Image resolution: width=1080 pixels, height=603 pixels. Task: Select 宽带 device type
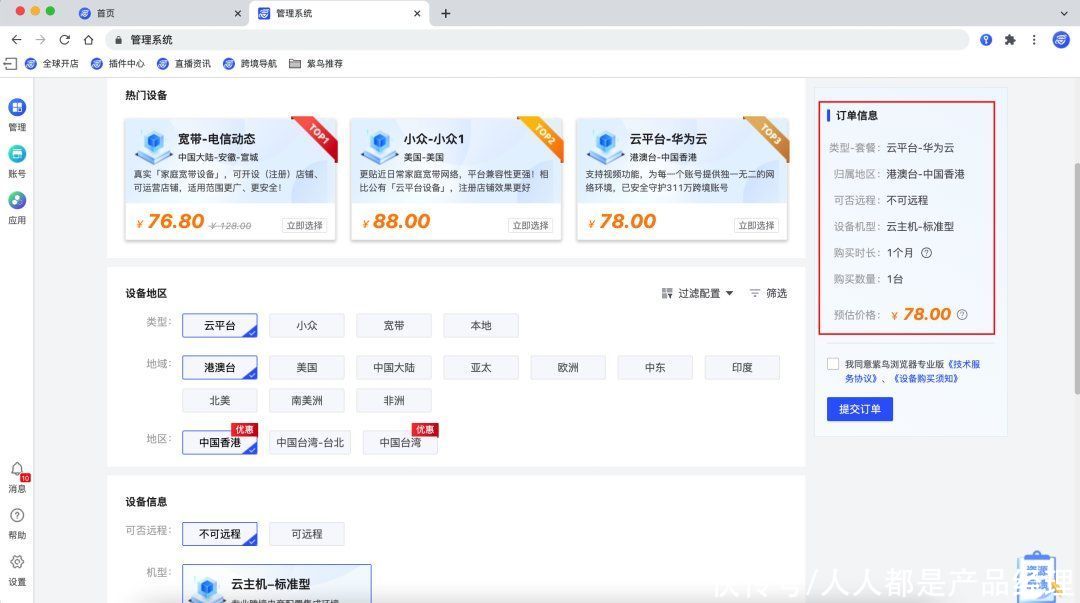coord(394,325)
